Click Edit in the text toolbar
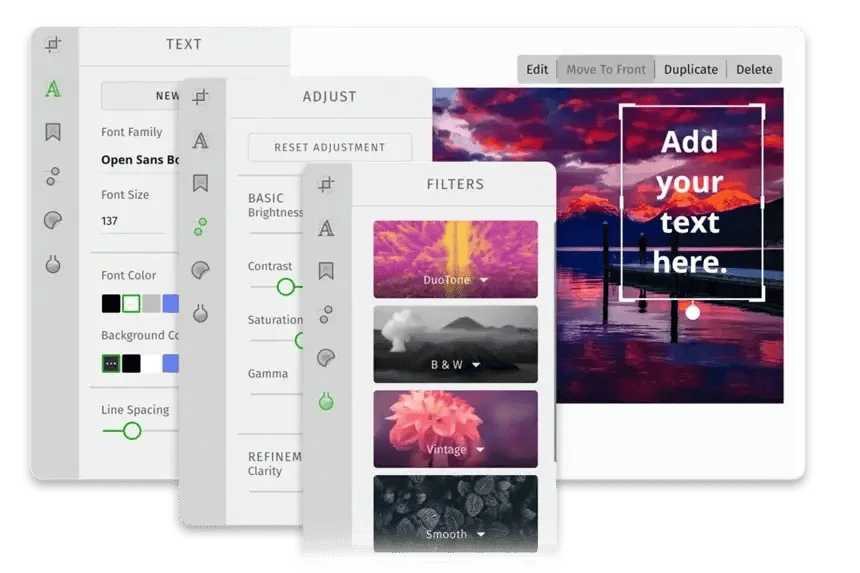This screenshot has height=573, width=860. tap(537, 70)
